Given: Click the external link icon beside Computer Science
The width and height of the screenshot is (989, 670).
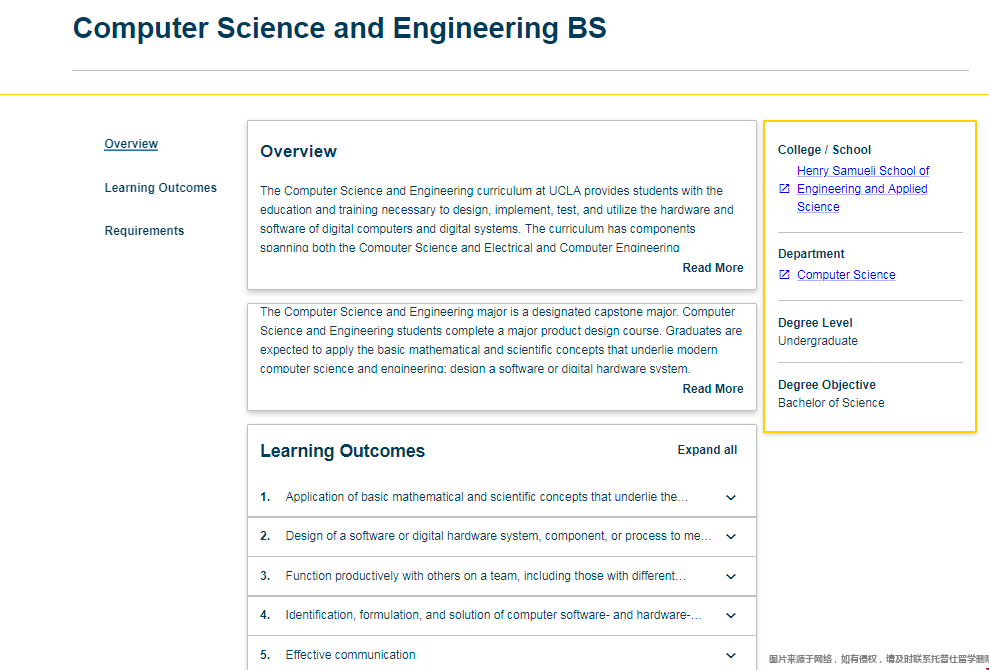Looking at the screenshot, I should [784, 274].
